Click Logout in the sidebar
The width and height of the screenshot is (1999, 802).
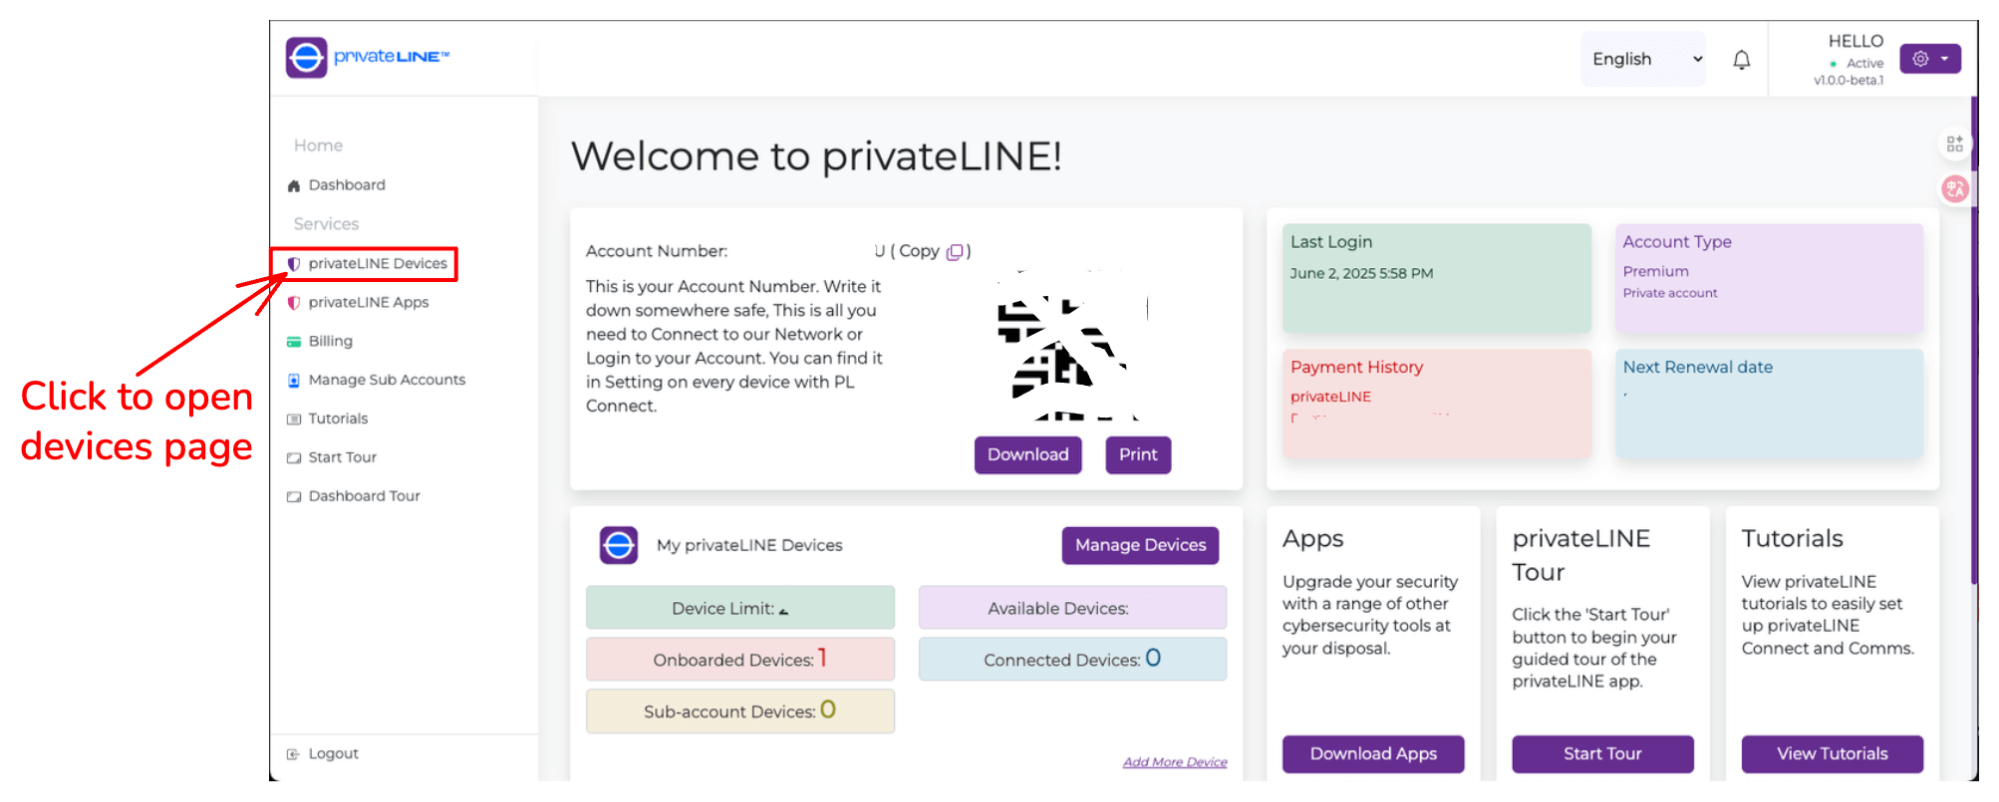(x=332, y=754)
